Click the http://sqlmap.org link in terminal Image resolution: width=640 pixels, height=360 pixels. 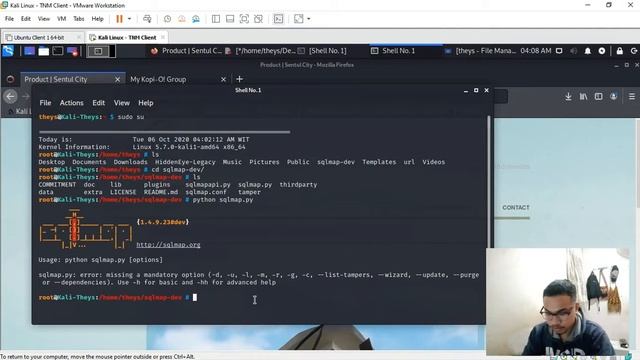(168, 244)
